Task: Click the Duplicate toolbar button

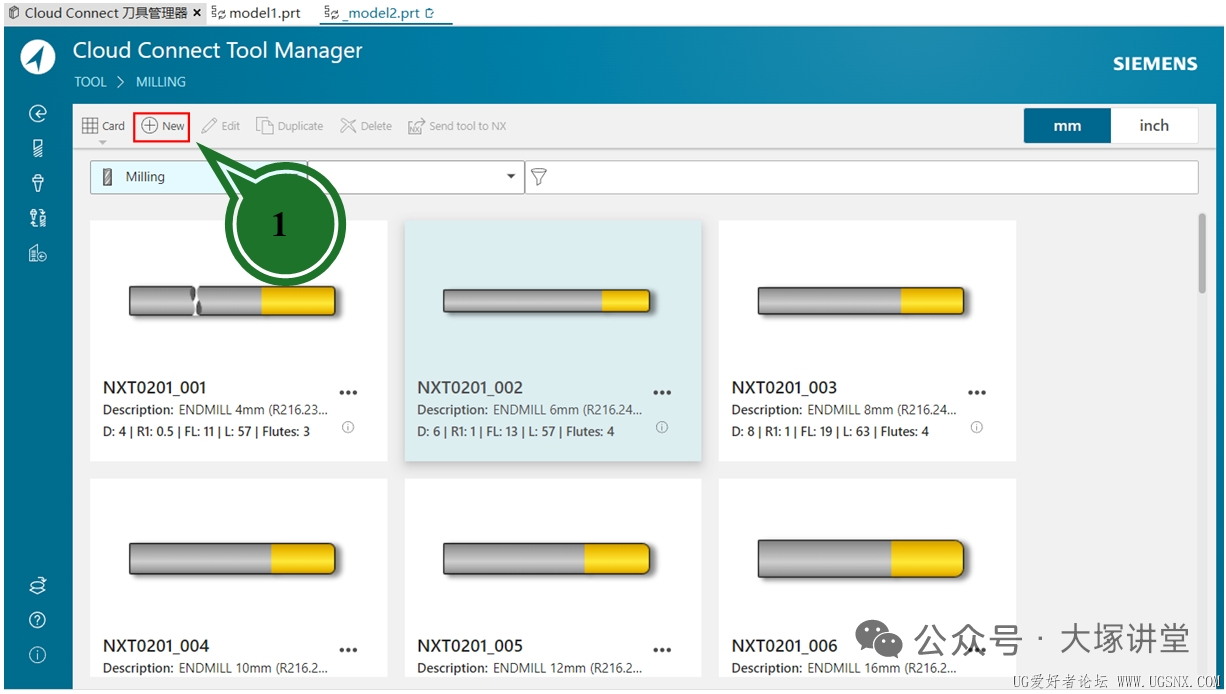Action: [x=290, y=126]
